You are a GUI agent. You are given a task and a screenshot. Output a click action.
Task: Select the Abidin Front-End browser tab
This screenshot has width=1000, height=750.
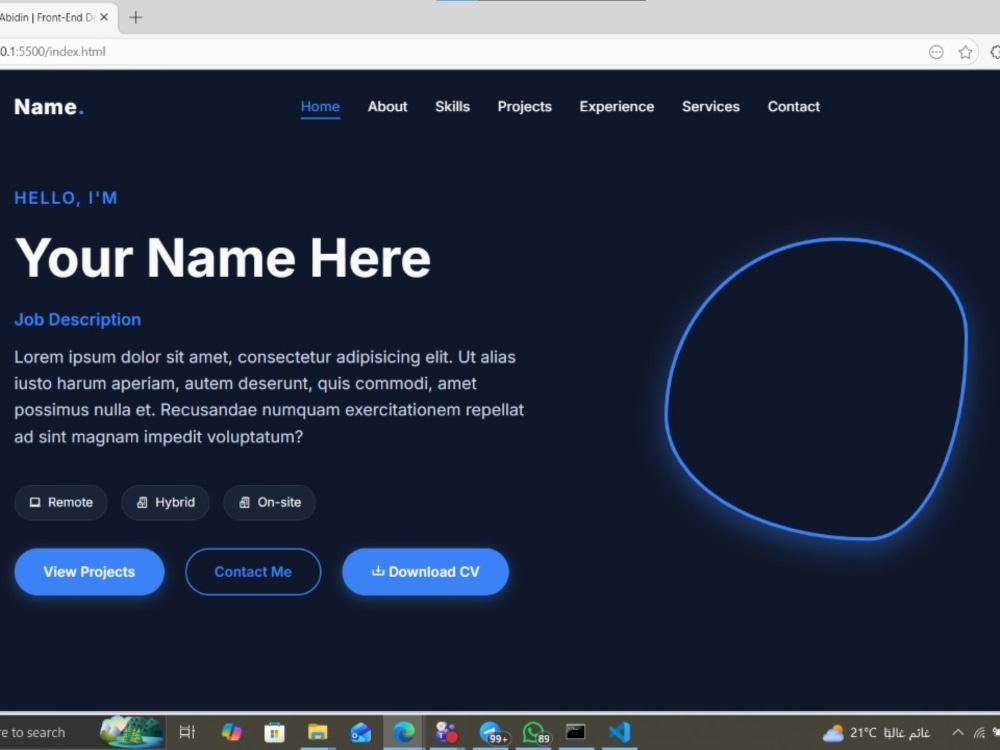click(57, 17)
